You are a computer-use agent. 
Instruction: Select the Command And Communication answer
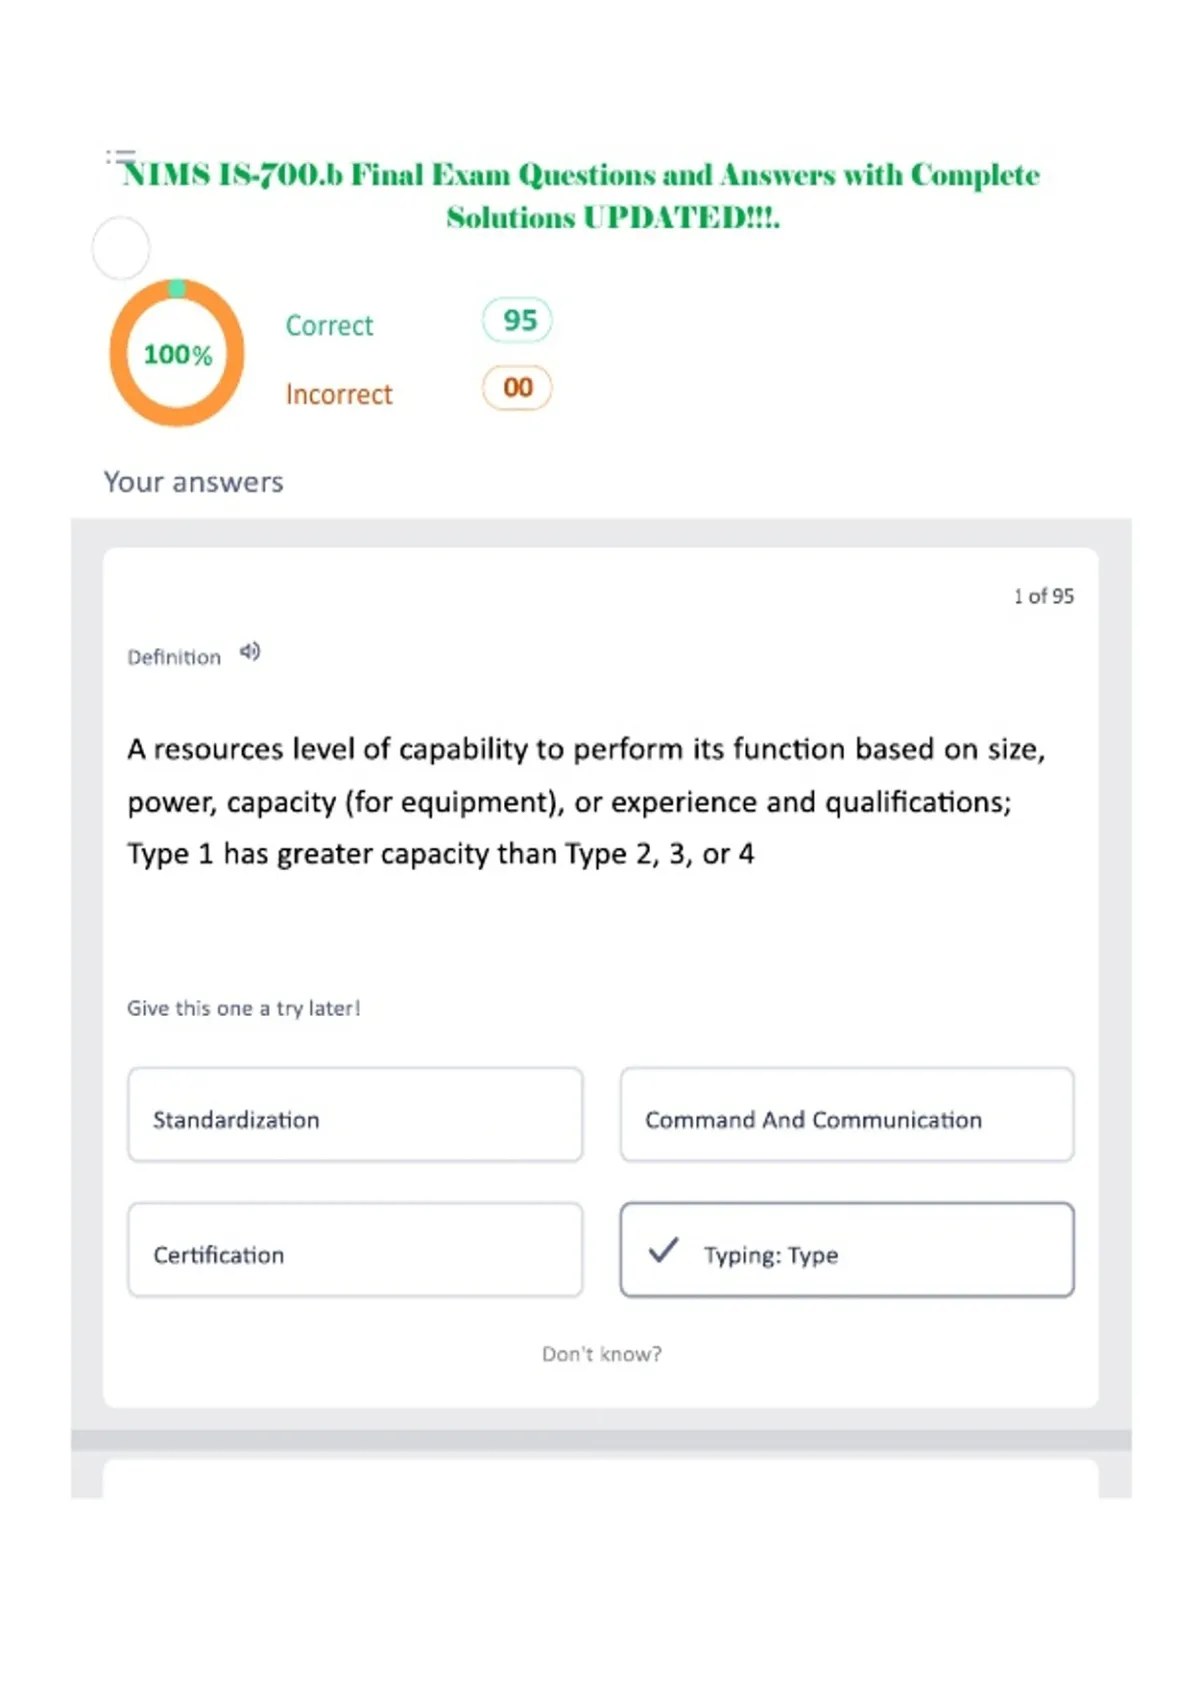click(x=847, y=1115)
